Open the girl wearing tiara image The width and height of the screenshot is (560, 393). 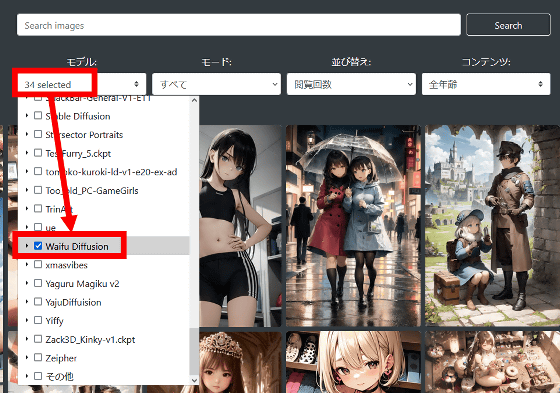pos(241,362)
